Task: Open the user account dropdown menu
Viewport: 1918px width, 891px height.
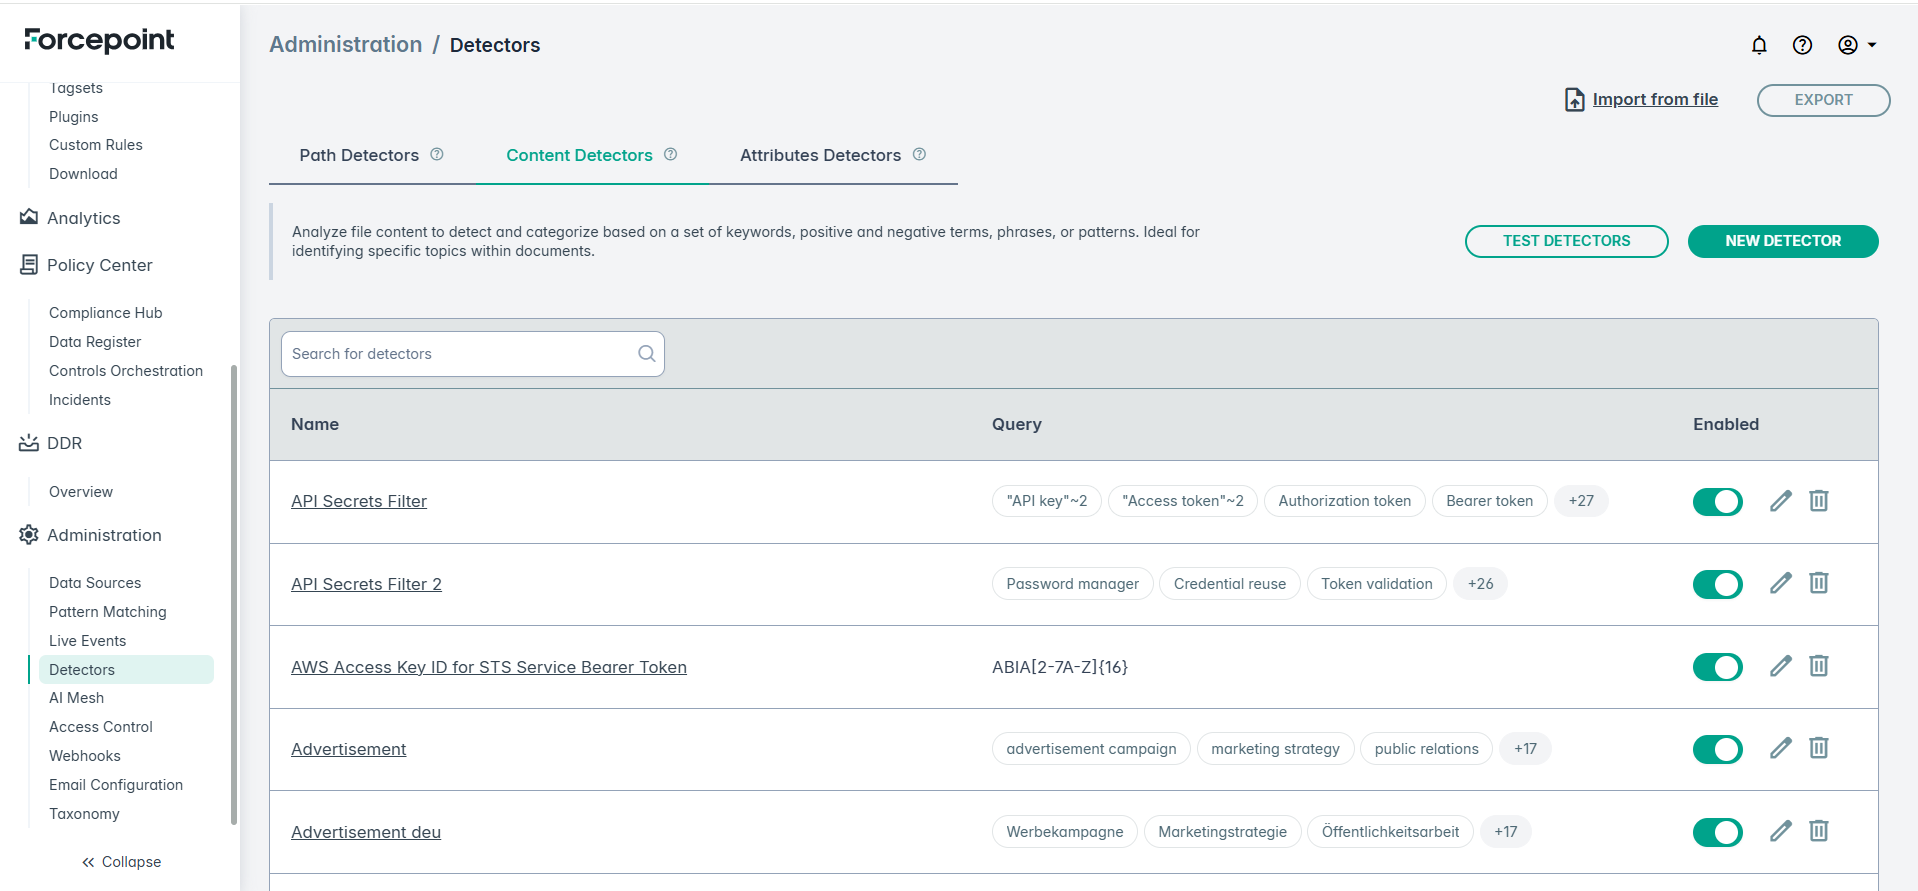Action: [1856, 45]
